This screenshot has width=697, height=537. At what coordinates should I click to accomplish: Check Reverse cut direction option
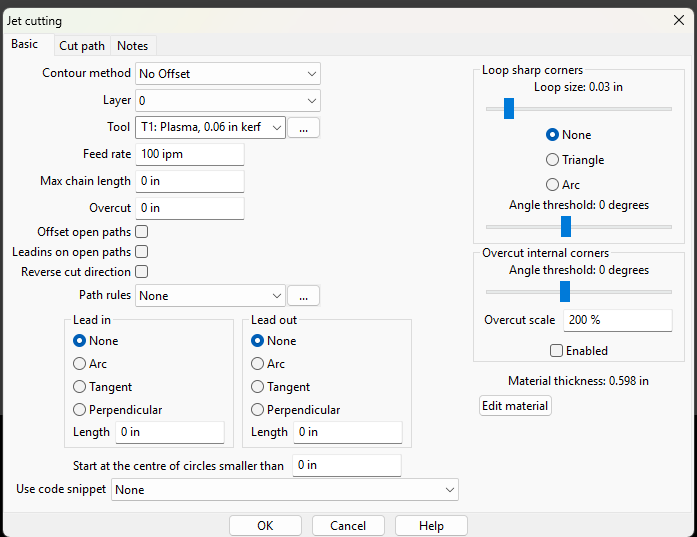click(x=141, y=272)
